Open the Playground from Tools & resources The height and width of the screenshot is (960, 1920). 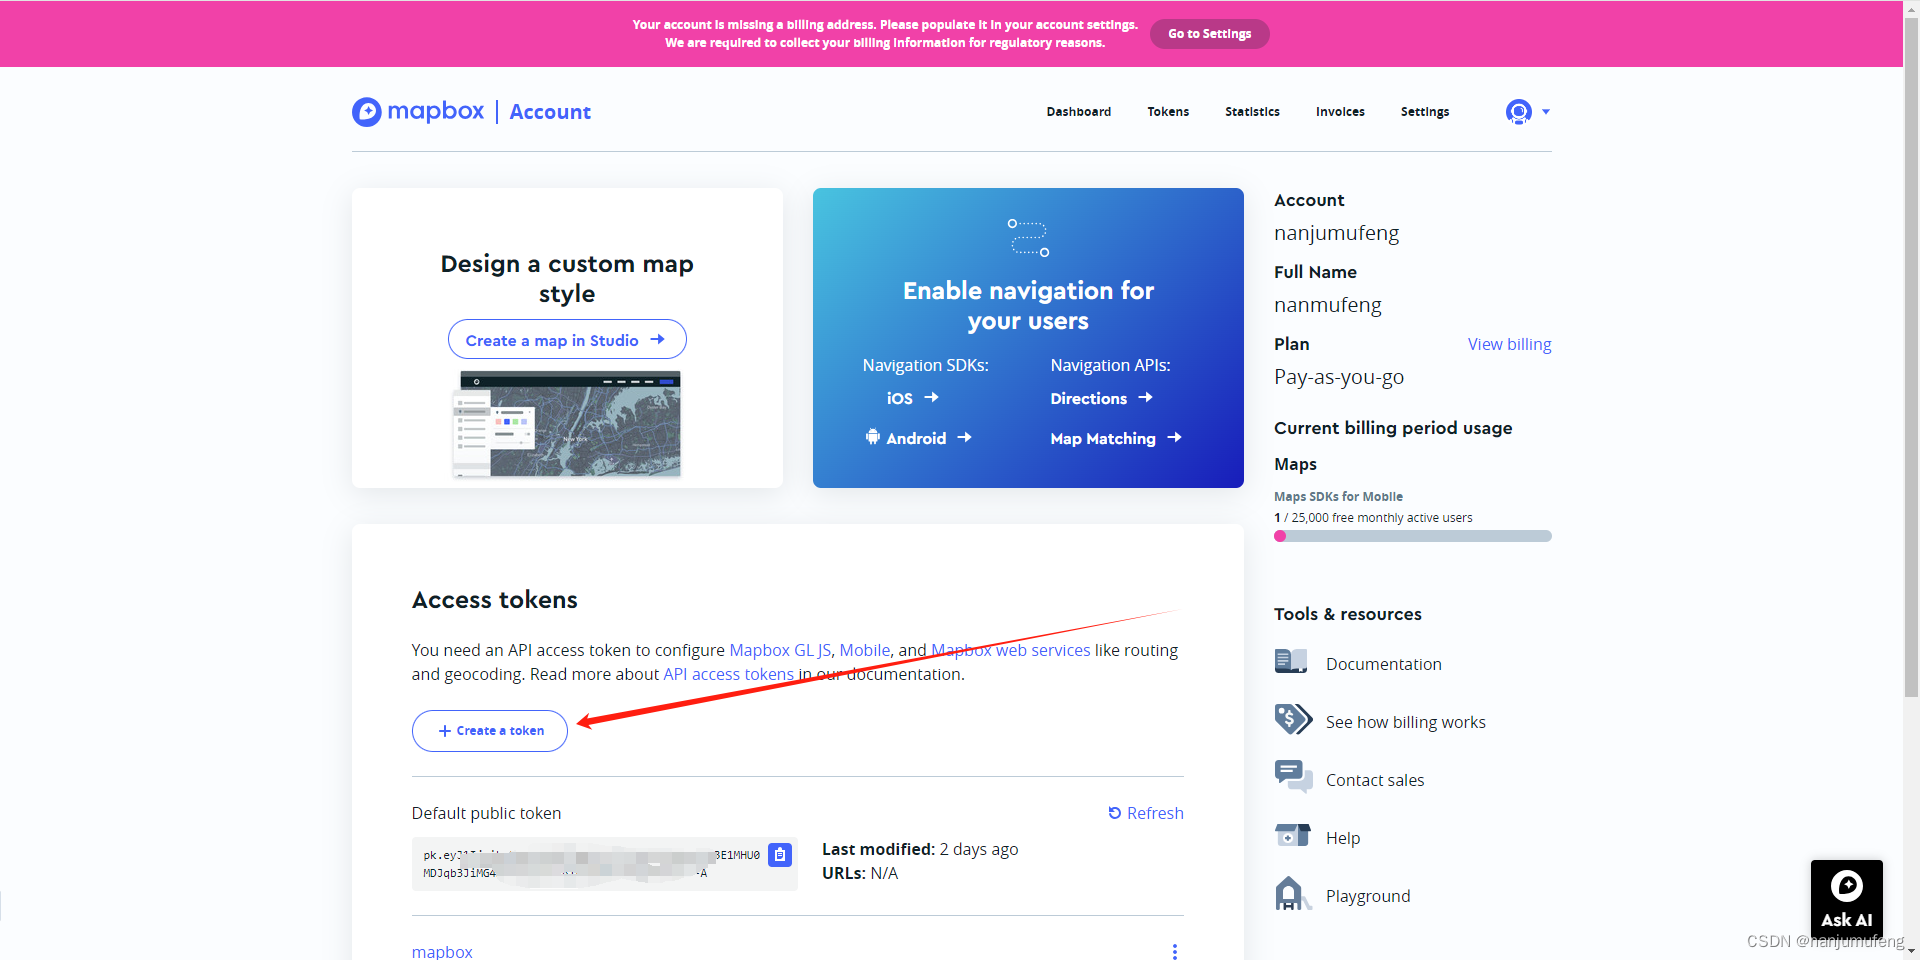(x=1291, y=893)
